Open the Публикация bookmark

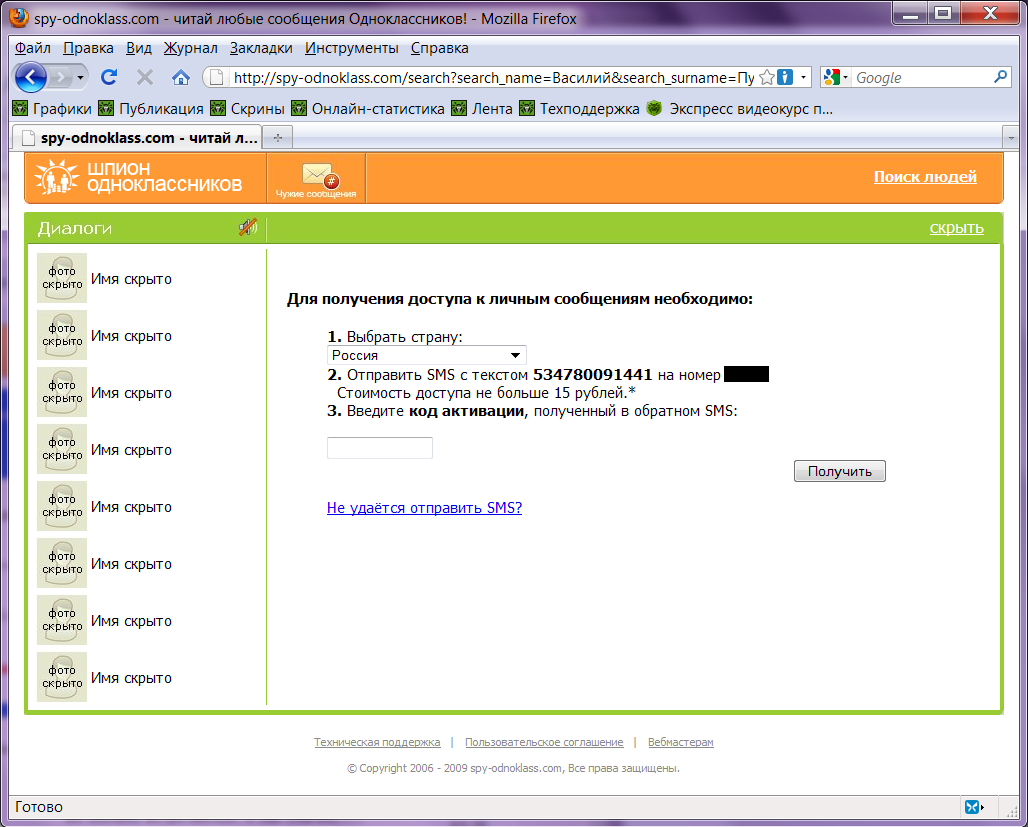[151, 109]
